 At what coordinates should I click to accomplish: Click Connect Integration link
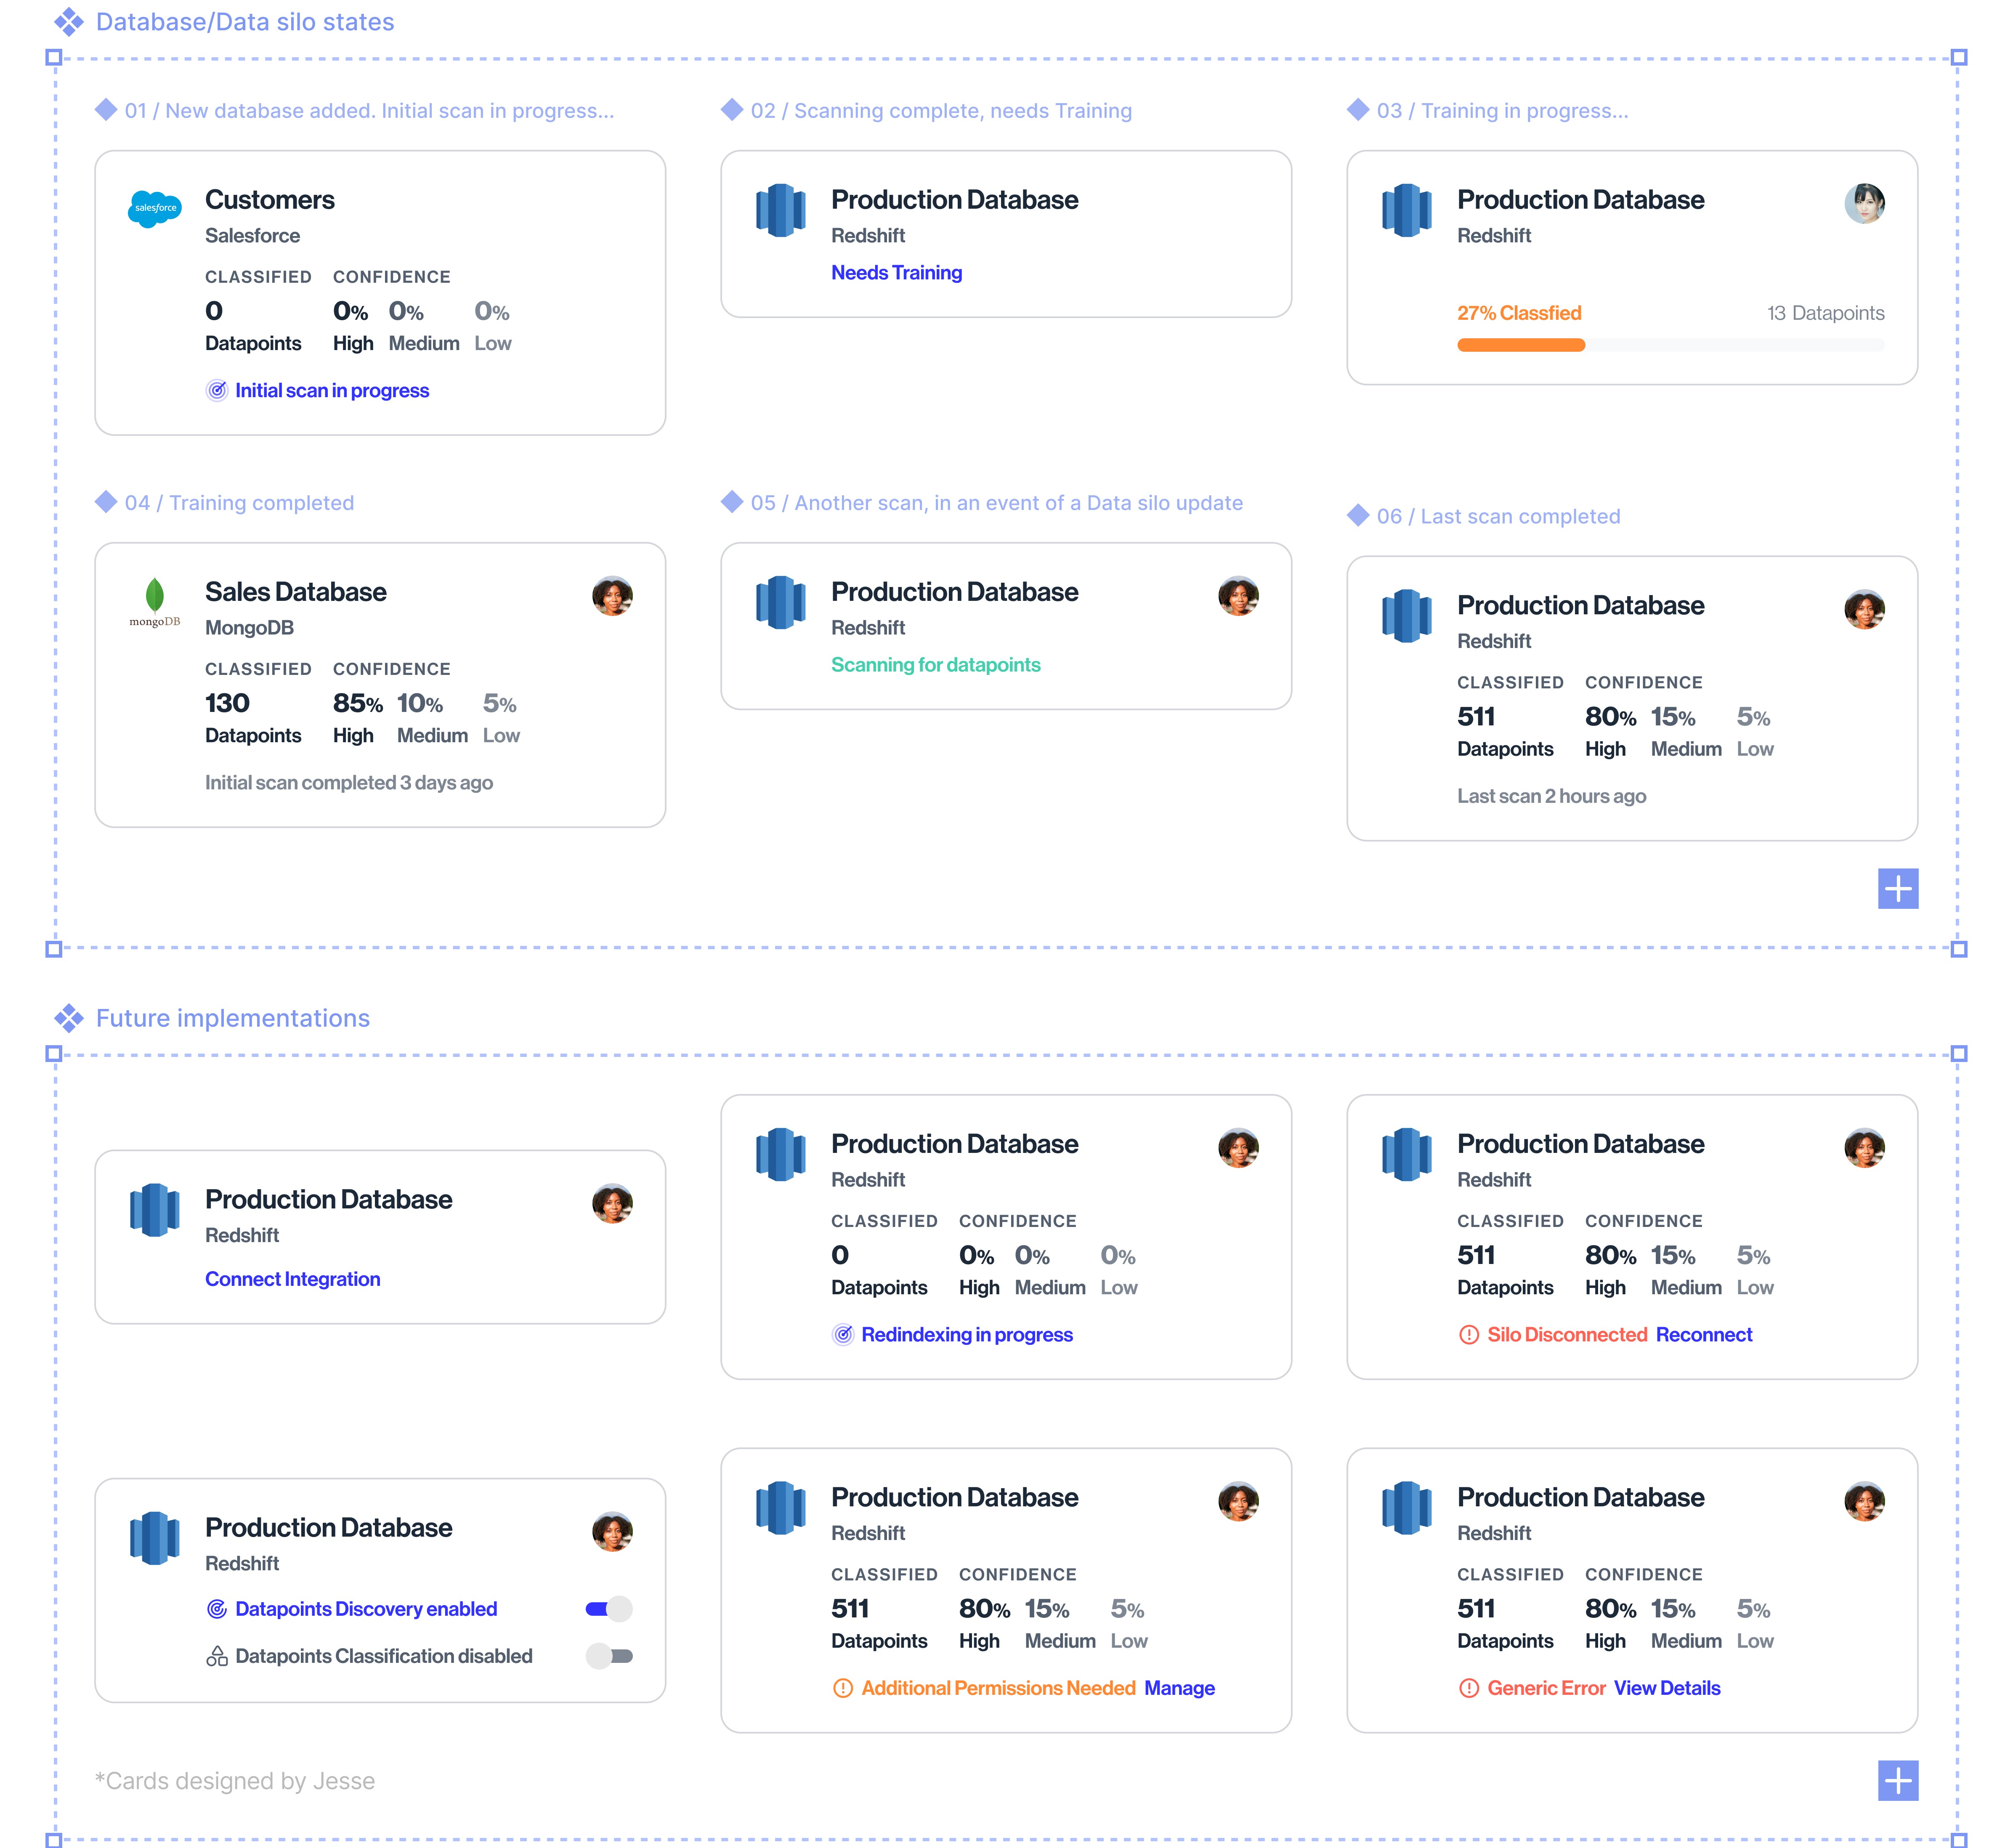292,1279
